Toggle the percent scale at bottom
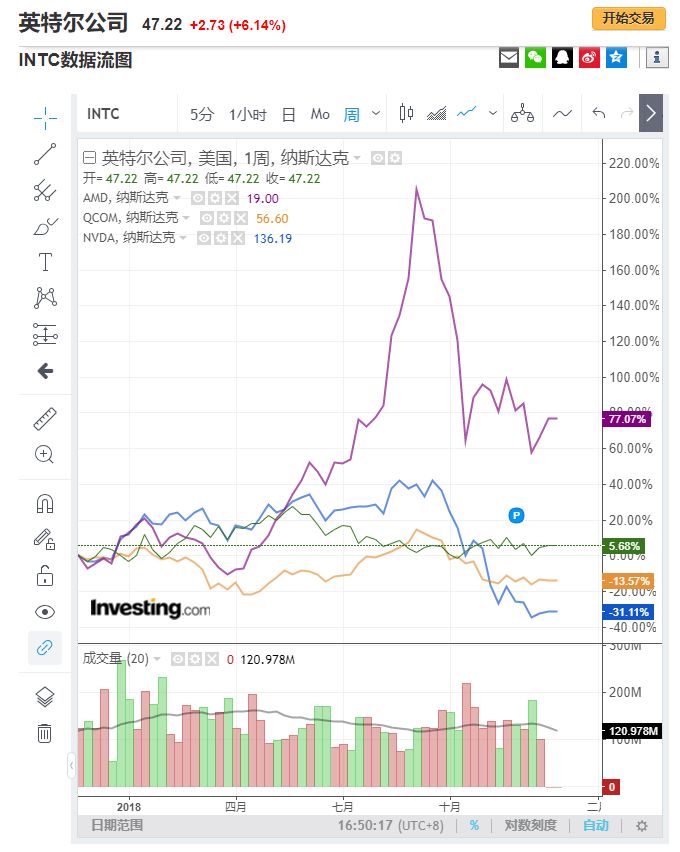 pos(474,826)
